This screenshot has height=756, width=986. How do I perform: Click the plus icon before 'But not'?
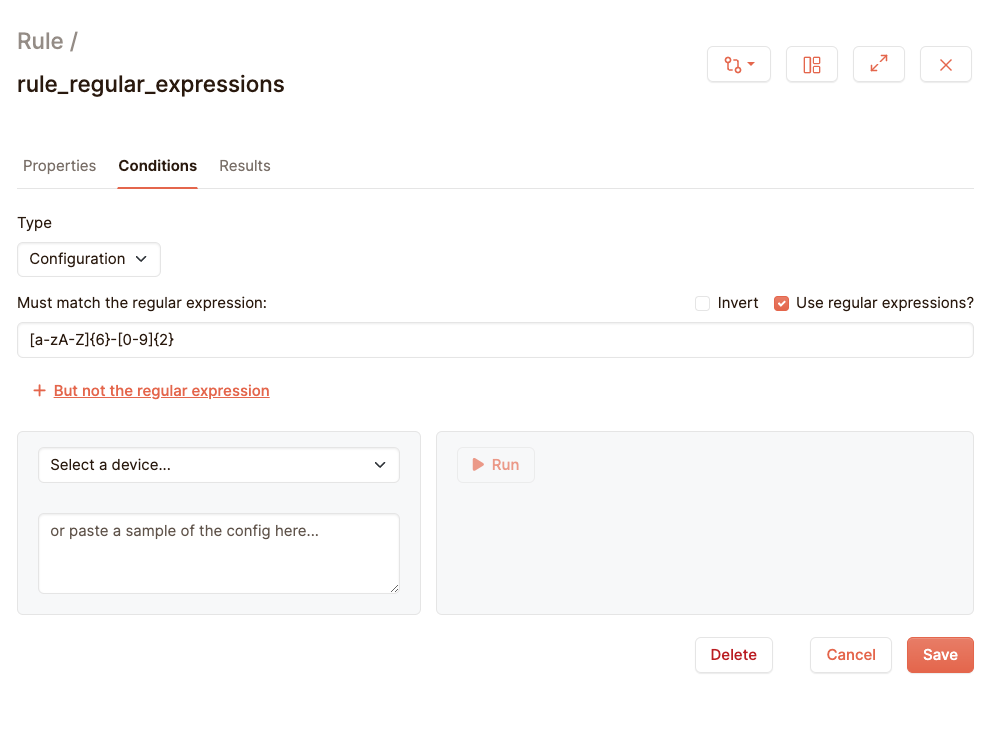tap(39, 391)
